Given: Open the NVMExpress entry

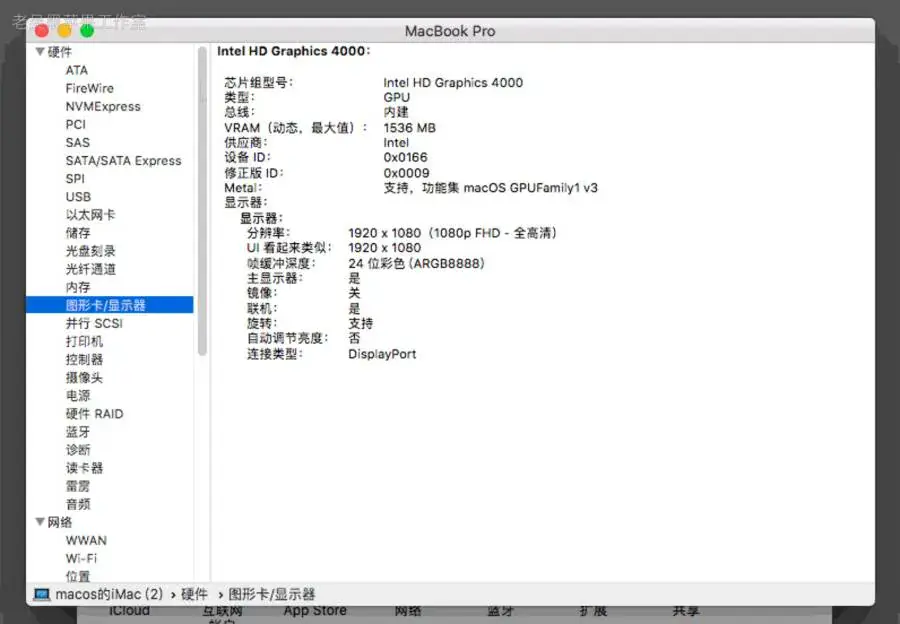Looking at the screenshot, I should (103, 106).
